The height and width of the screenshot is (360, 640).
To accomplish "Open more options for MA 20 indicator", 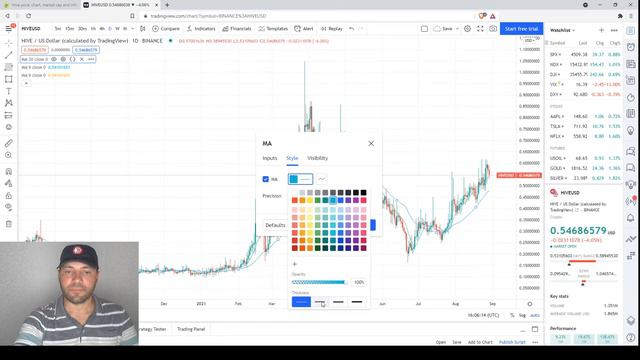I will tap(91, 59).
